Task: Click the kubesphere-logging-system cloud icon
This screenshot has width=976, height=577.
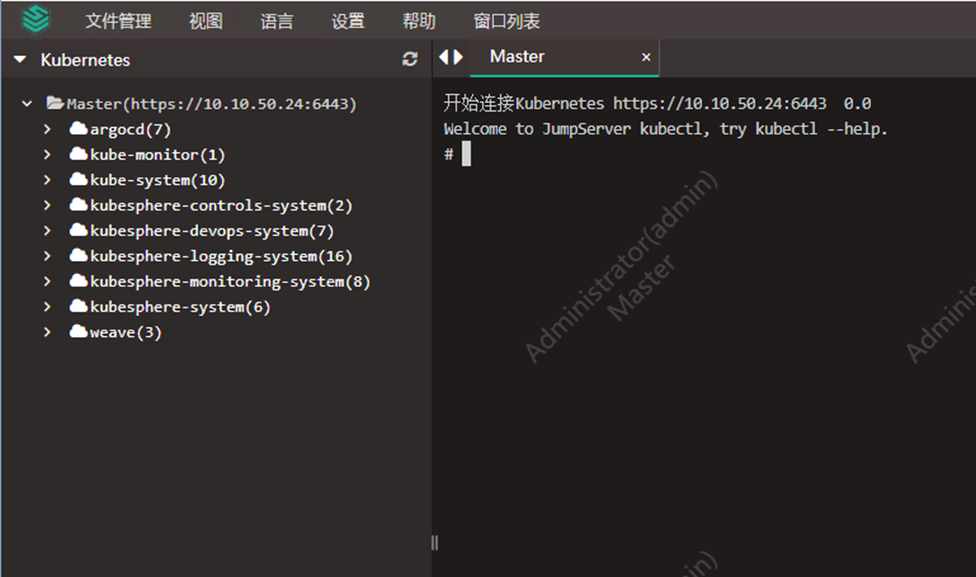Action: [78, 255]
